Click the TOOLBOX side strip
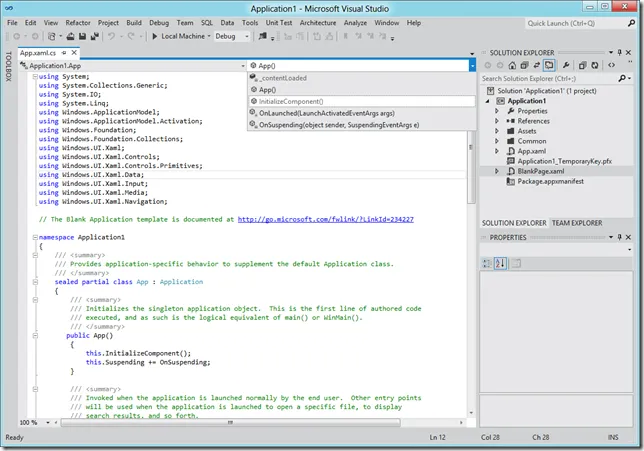The height and width of the screenshot is (451, 644). pos(8,66)
